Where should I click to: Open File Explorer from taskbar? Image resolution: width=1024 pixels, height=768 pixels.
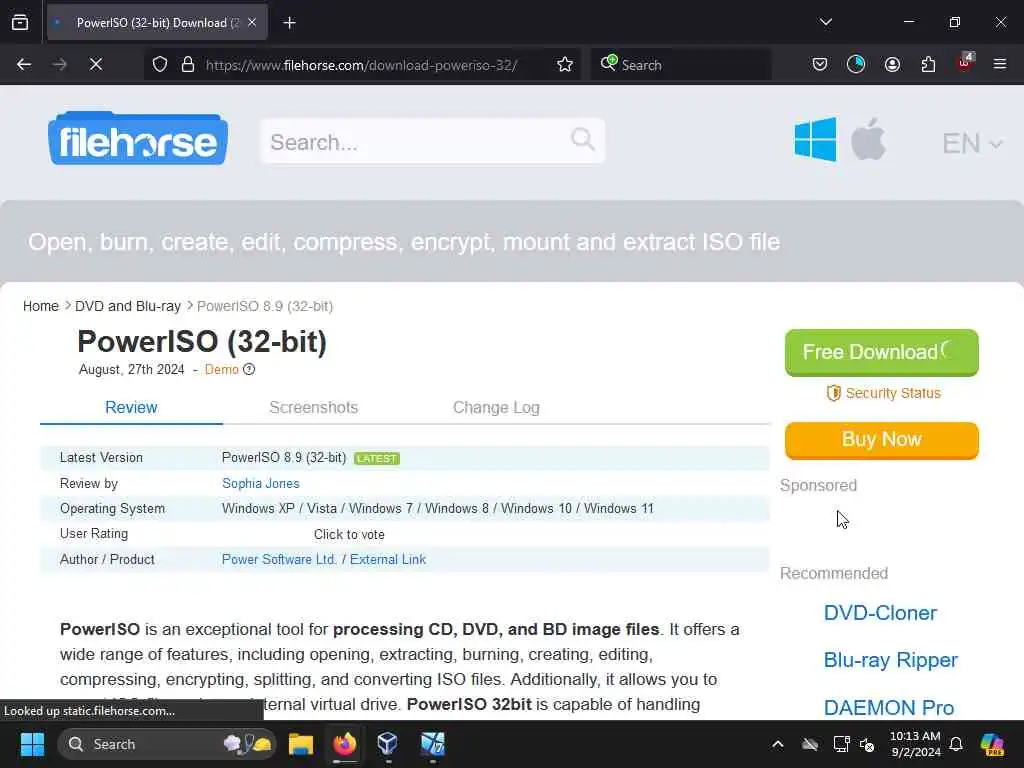coord(301,744)
